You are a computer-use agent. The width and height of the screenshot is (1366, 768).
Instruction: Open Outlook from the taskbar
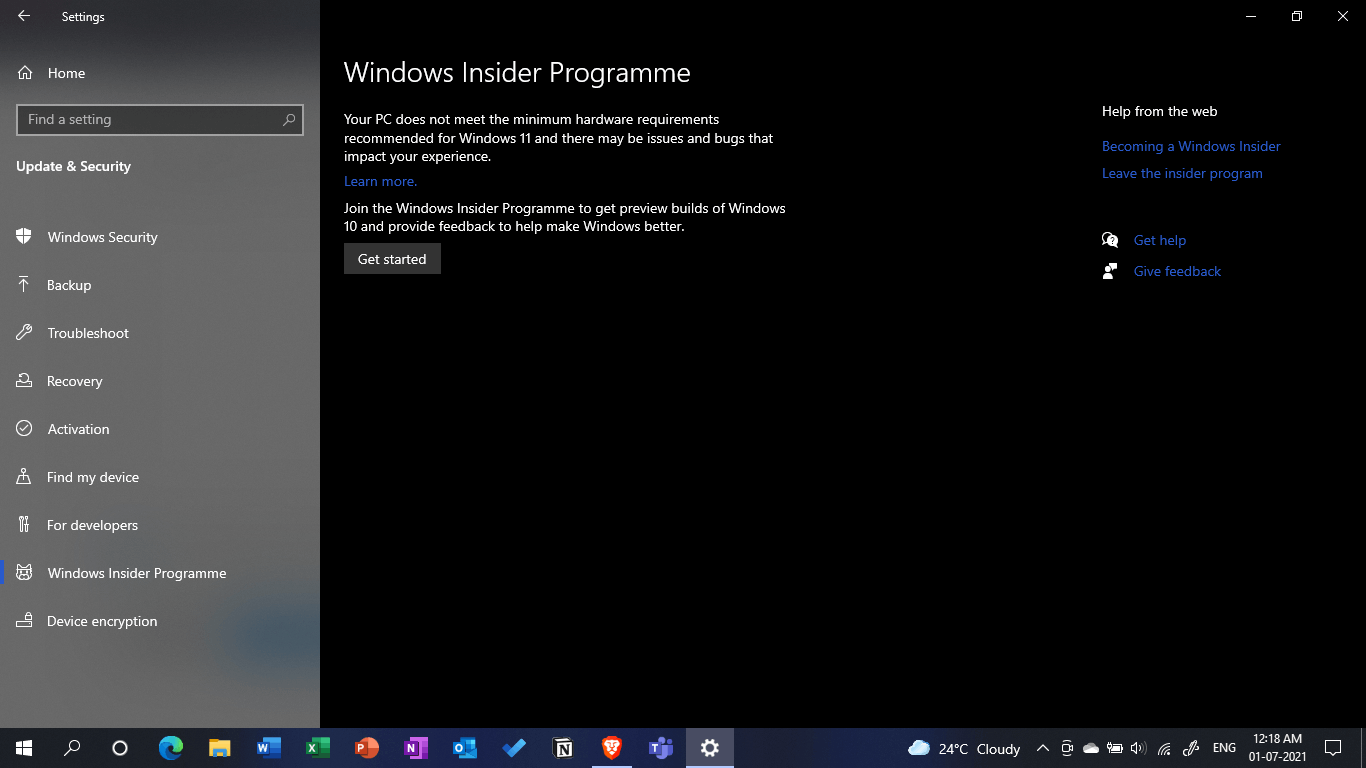465,748
